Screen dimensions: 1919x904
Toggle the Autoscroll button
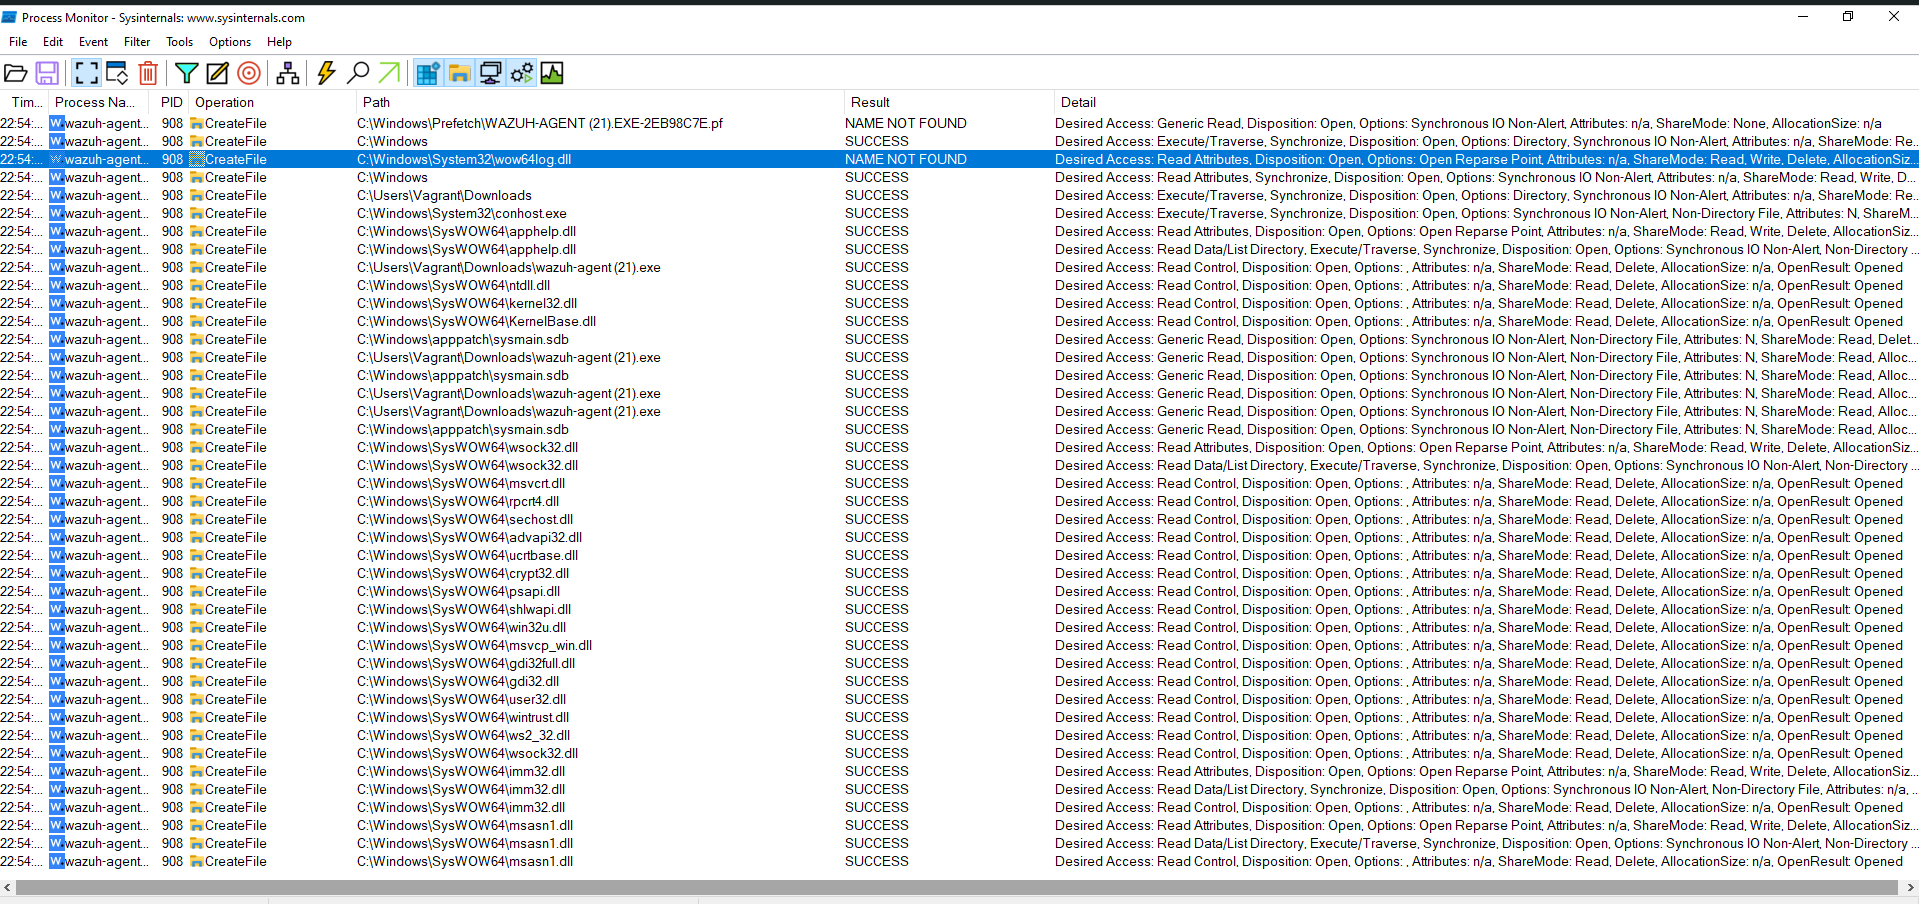[116, 72]
